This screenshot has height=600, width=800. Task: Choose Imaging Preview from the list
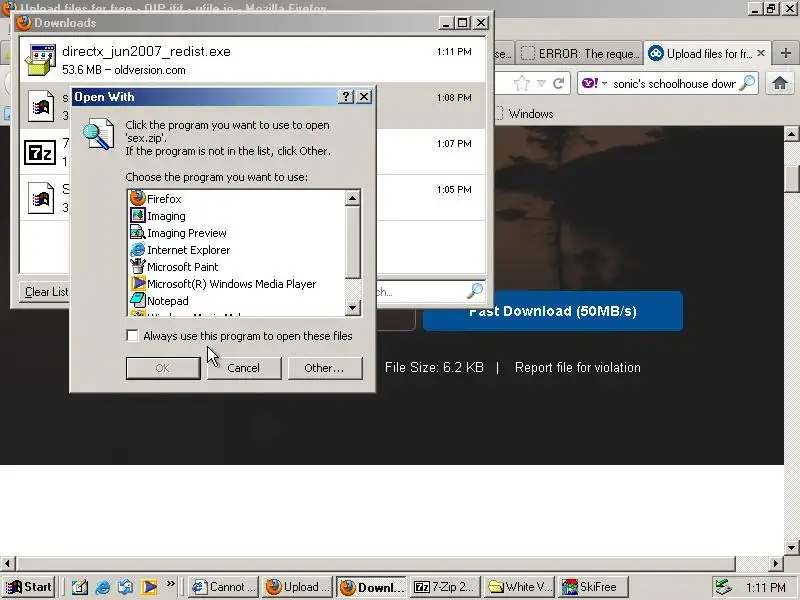click(x=178, y=233)
